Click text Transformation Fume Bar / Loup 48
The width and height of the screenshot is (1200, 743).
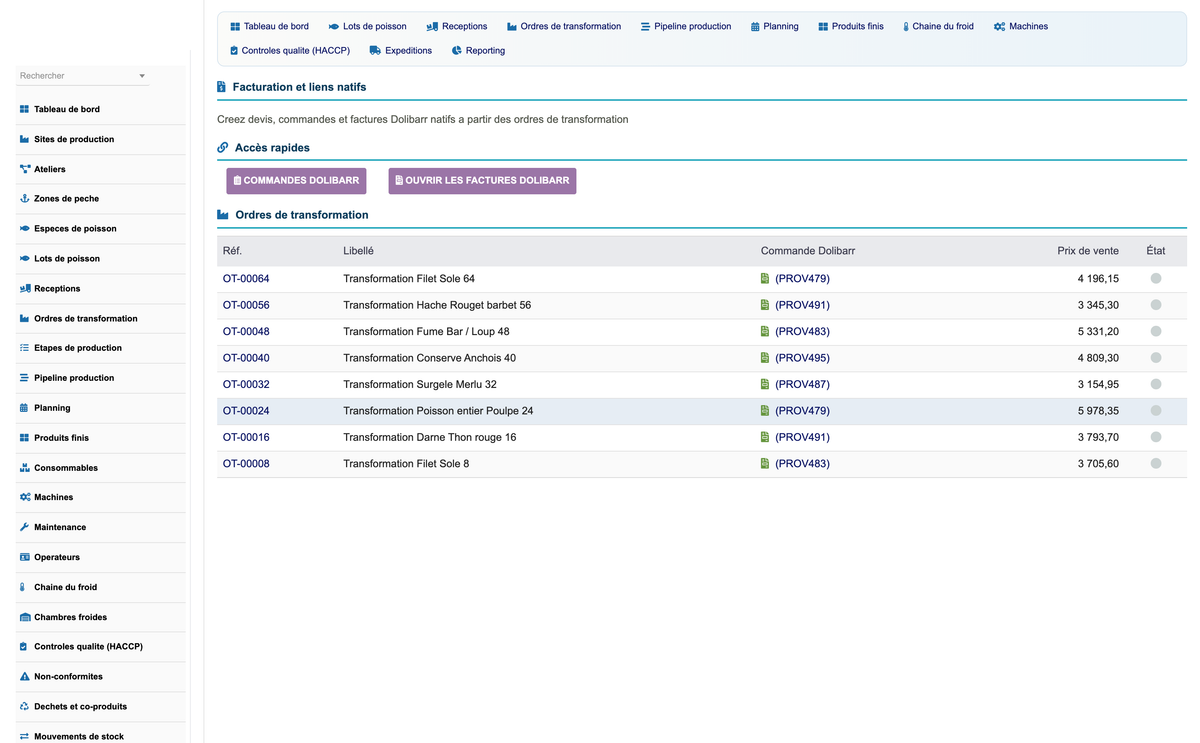pos(426,332)
